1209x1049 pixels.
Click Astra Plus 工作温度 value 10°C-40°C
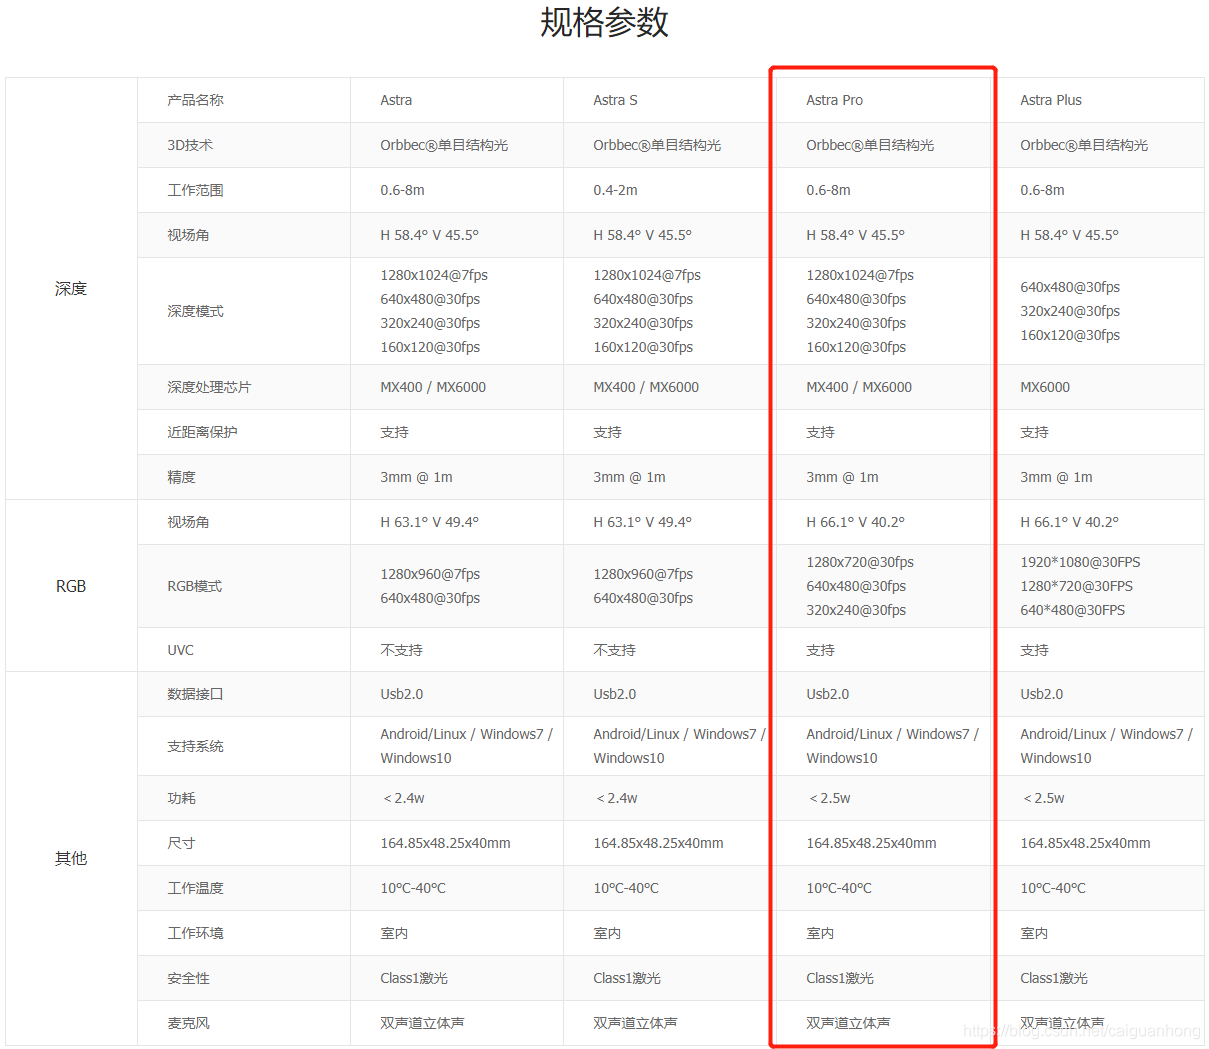tap(1053, 888)
